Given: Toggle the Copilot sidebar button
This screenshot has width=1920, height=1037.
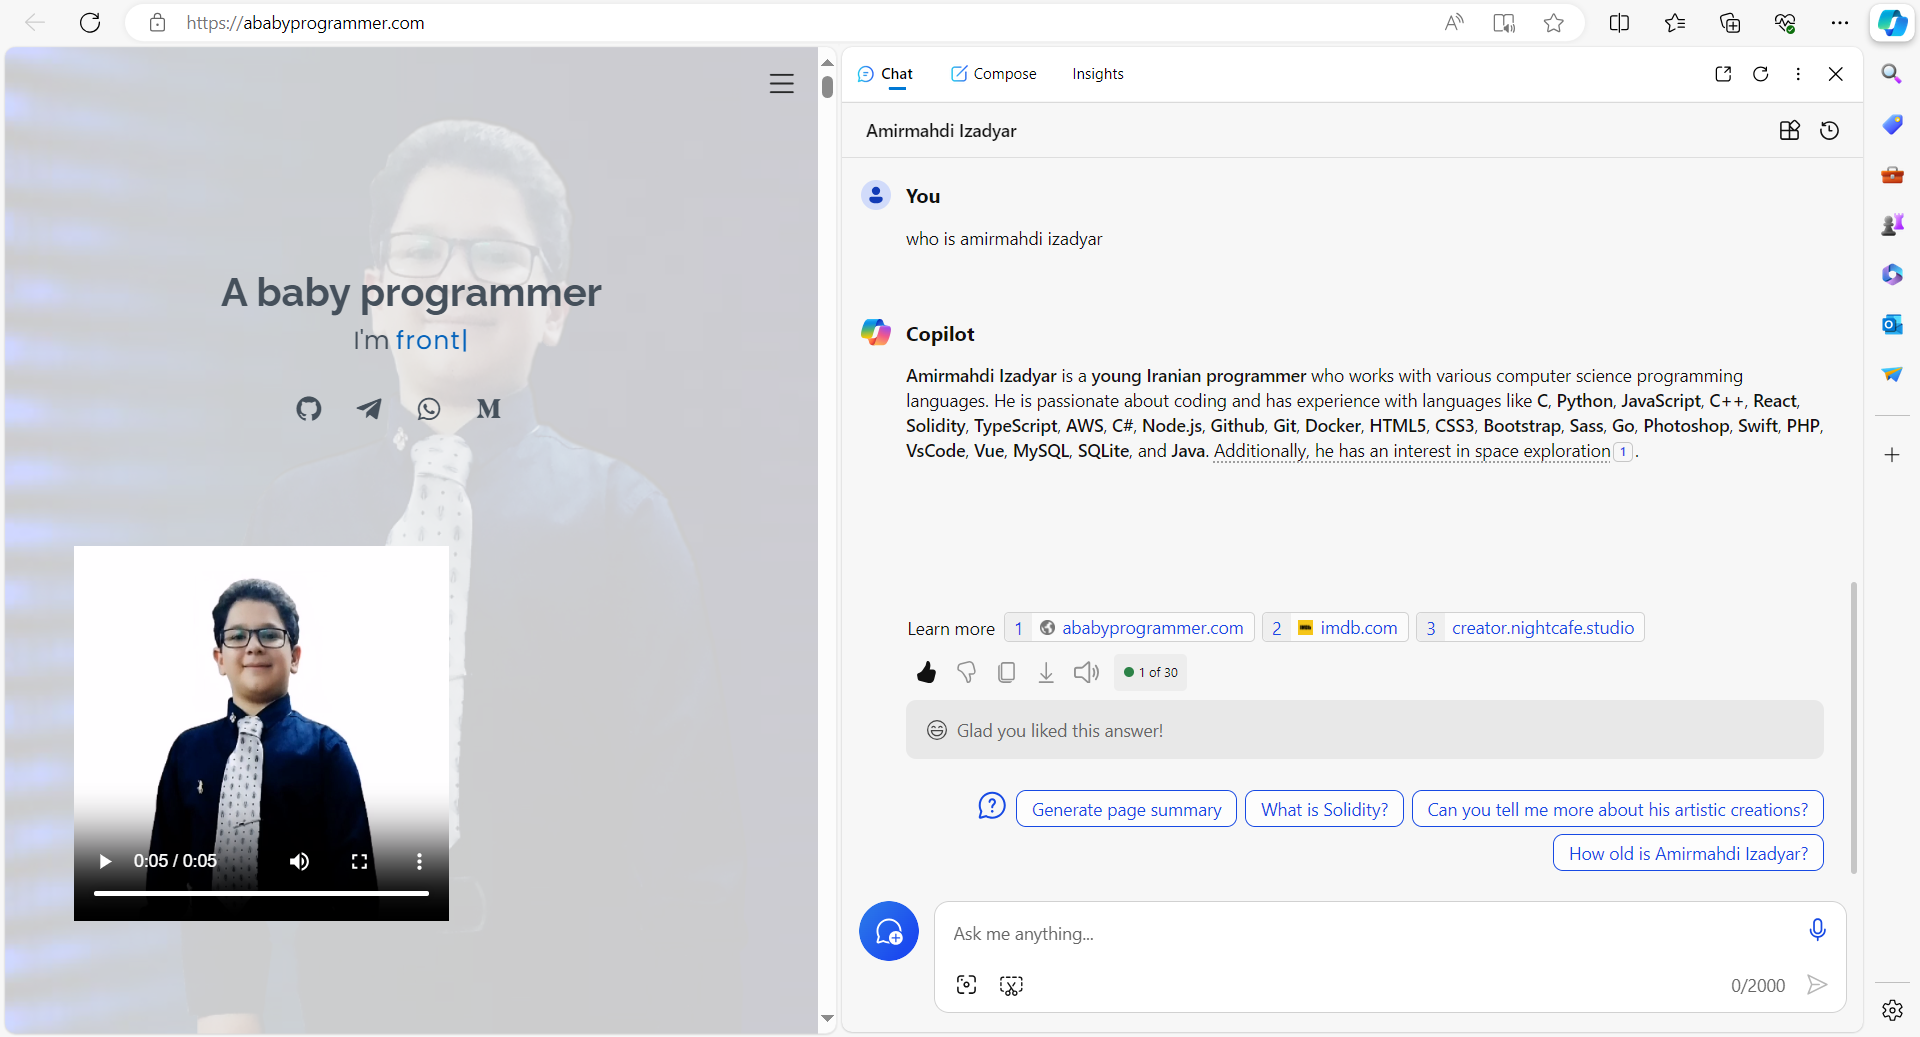Looking at the screenshot, I should 1892,22.
